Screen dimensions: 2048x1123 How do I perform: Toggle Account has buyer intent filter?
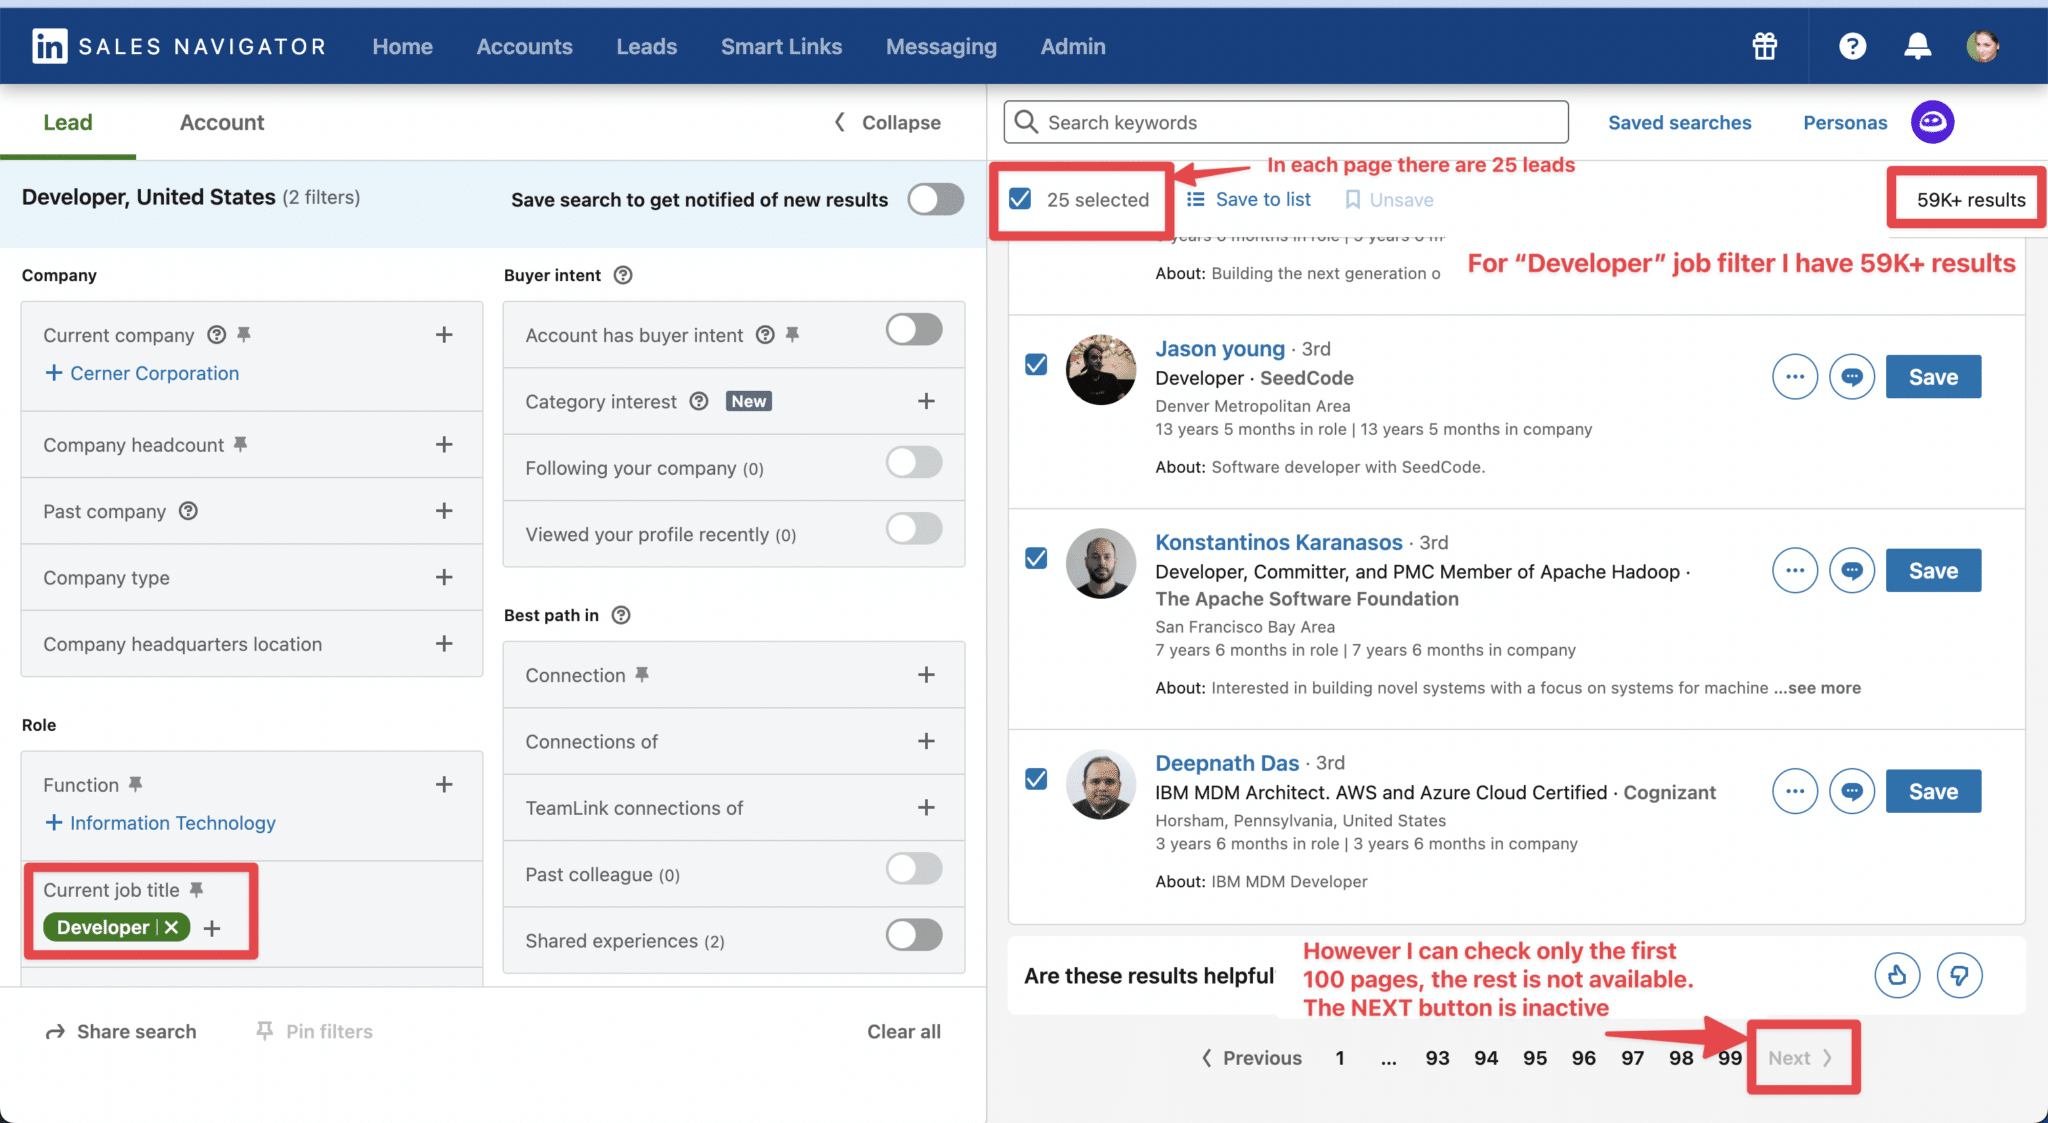point(912,329)
